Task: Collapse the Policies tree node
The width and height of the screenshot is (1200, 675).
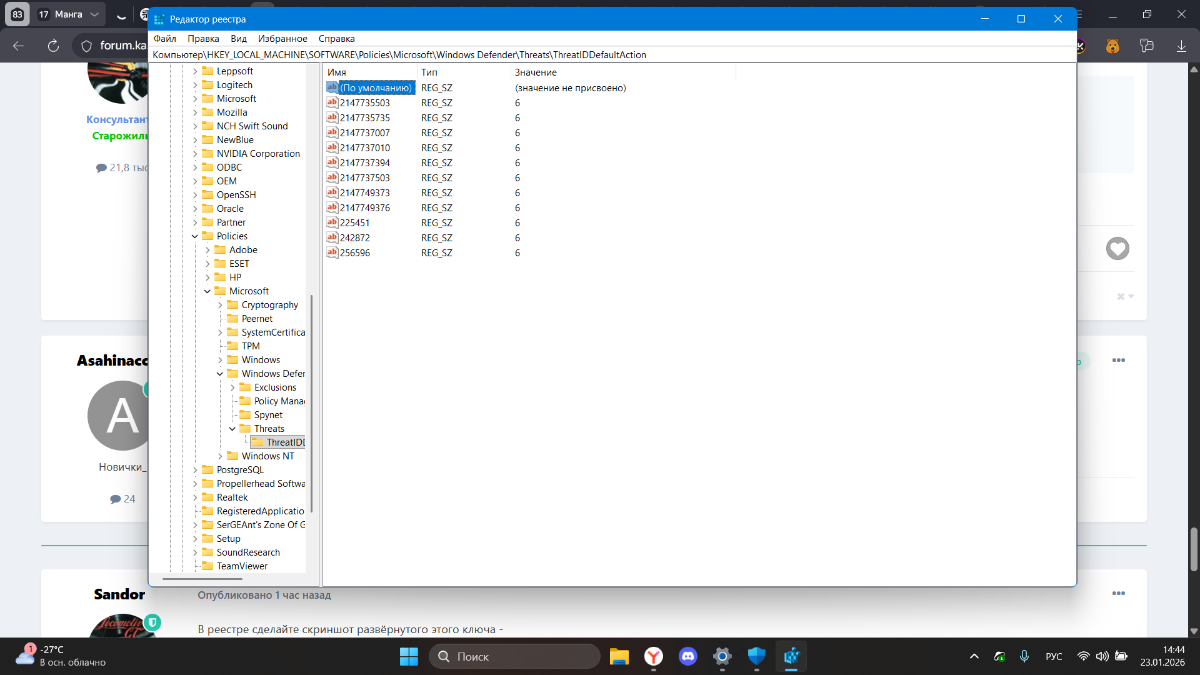Action: tap(195, 236)
